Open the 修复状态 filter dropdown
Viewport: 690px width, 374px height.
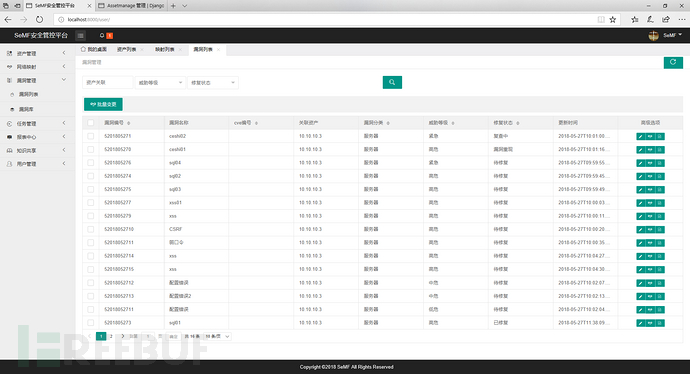(213, 83)
